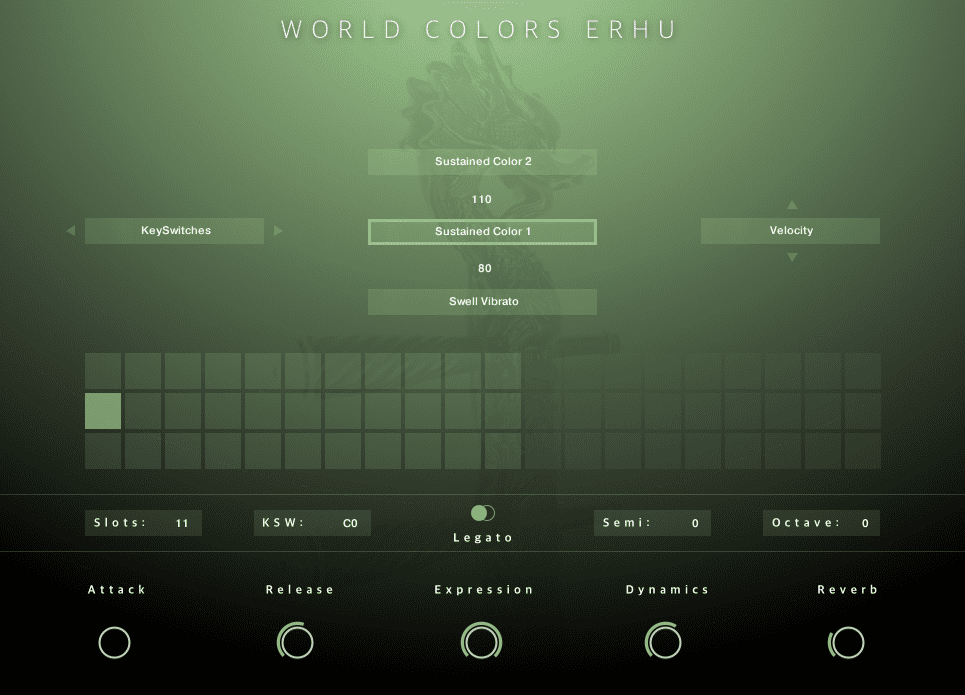Click the Reverb label
The width and height of the screenshot is (965, 695).
click(x=847, y=590)
